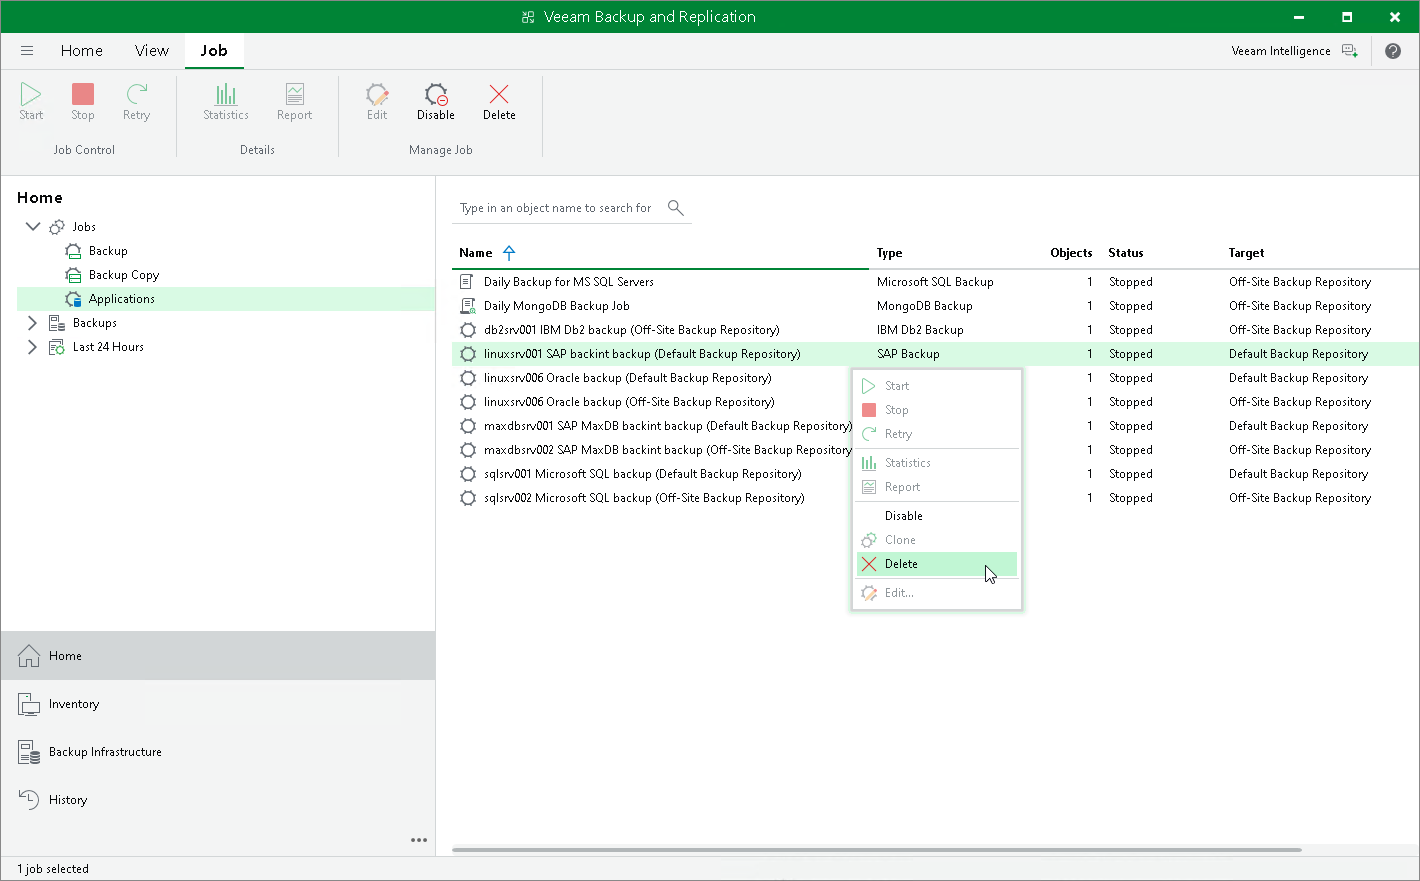1420x881 pixels.
Task: Select Jobs tree node label
Action: pos(84,227)
